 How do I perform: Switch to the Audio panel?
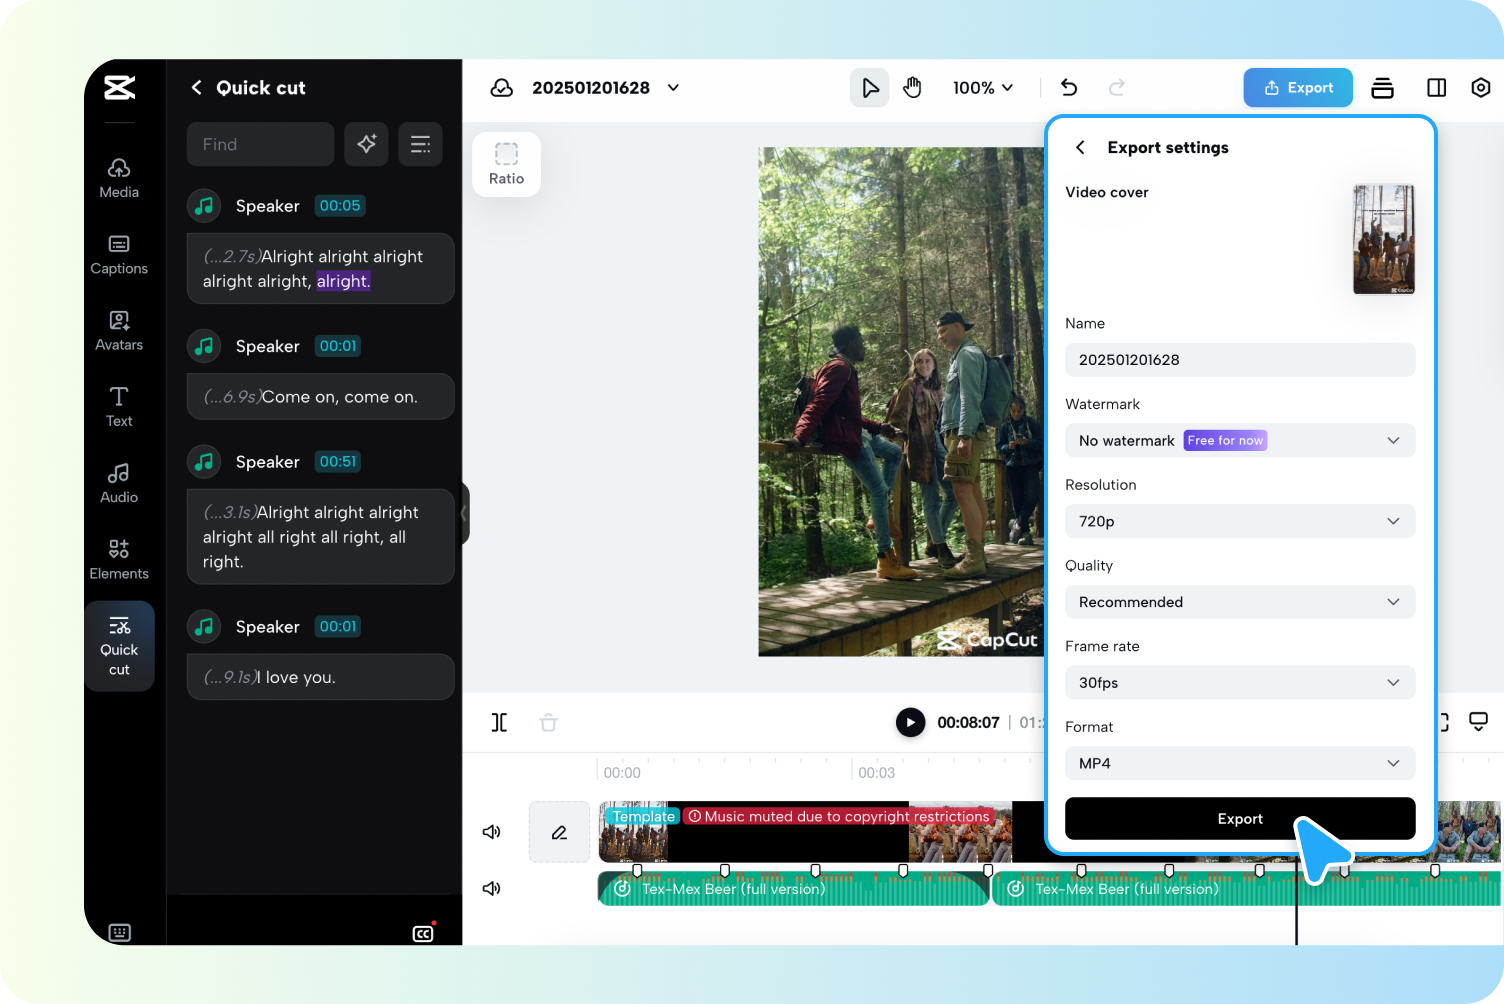click(x=119, y=483)
